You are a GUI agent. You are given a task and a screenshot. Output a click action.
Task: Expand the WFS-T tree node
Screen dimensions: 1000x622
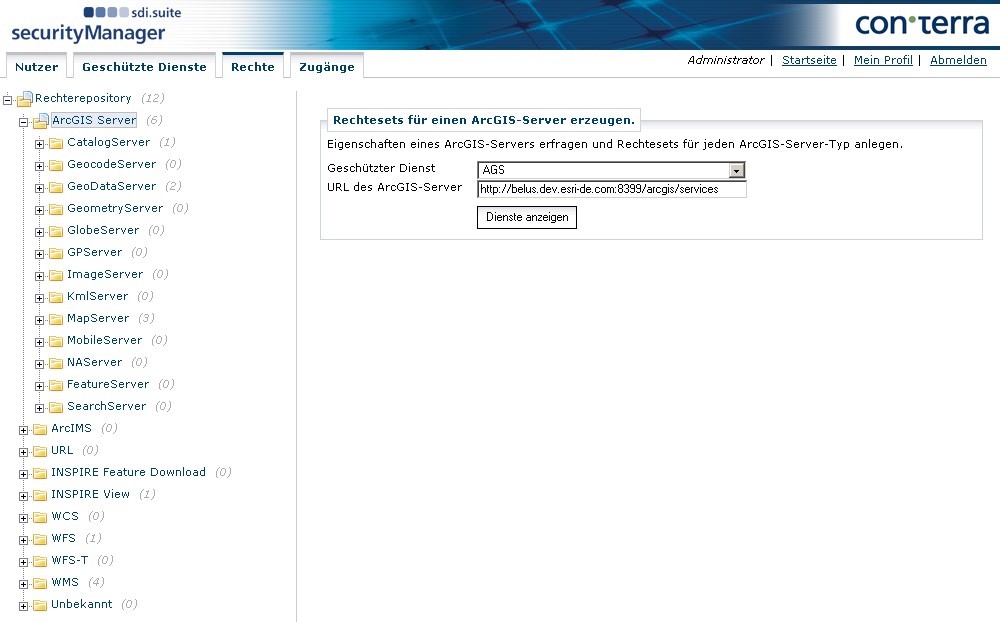click(24, 562)
